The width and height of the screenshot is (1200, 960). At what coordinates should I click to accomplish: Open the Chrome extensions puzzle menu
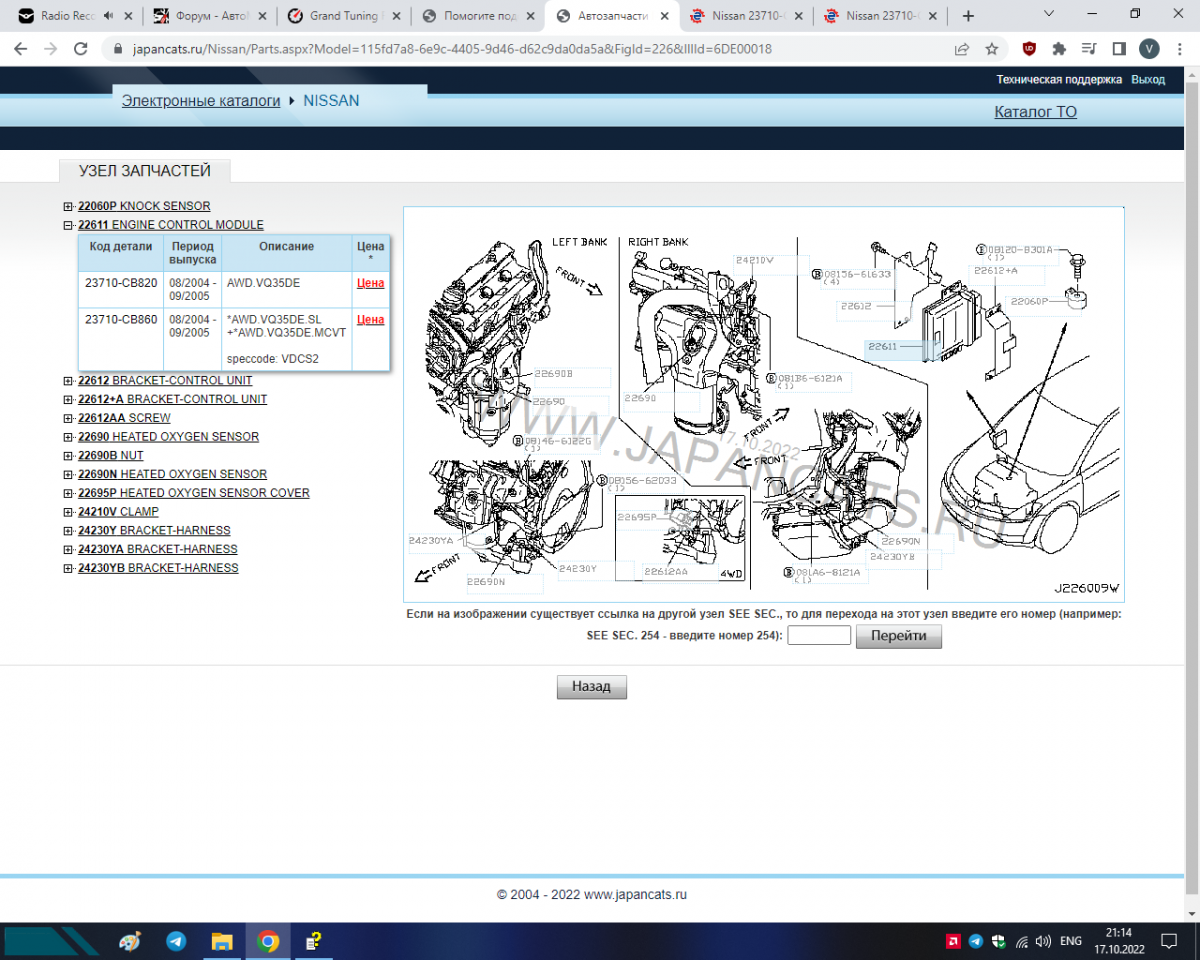coord(1059,48)
